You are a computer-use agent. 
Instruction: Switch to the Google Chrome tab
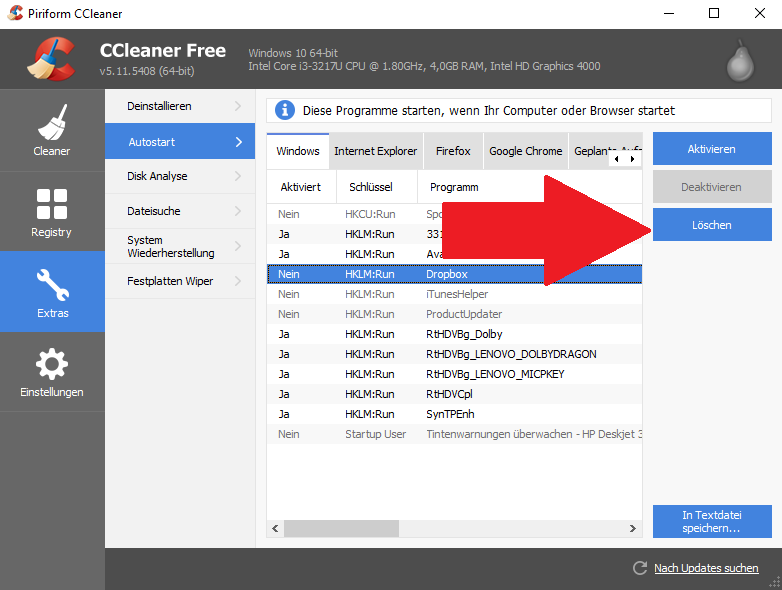pyautogui.click(x=525, y=151)
